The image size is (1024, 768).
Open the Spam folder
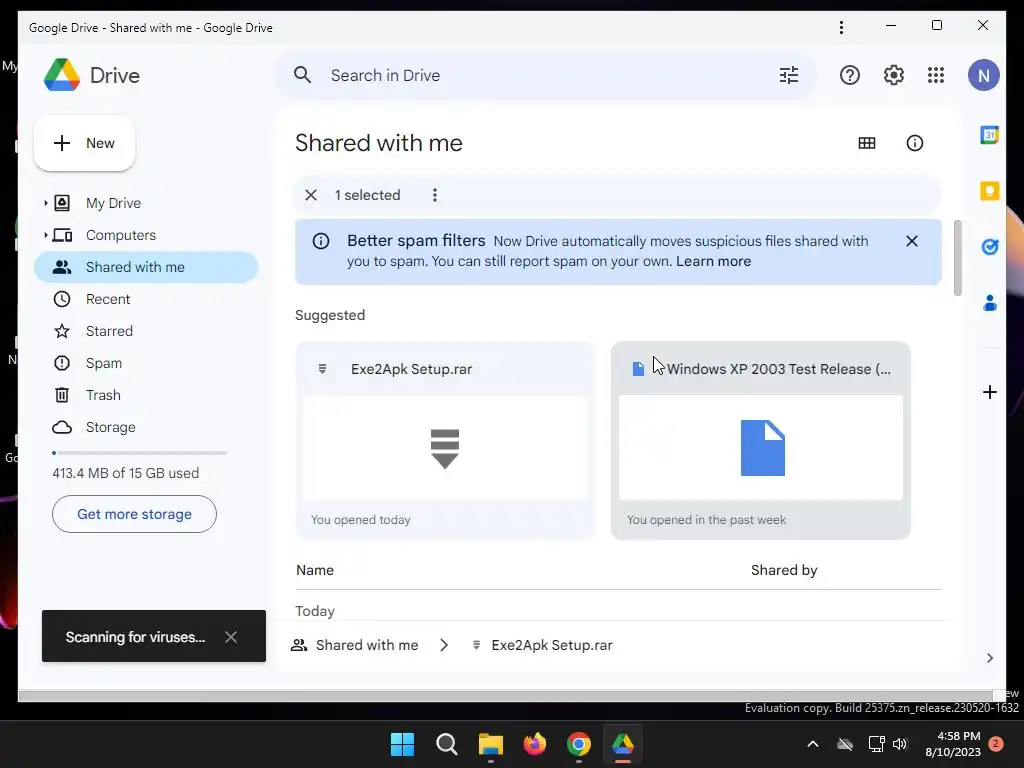coord(104,363)
